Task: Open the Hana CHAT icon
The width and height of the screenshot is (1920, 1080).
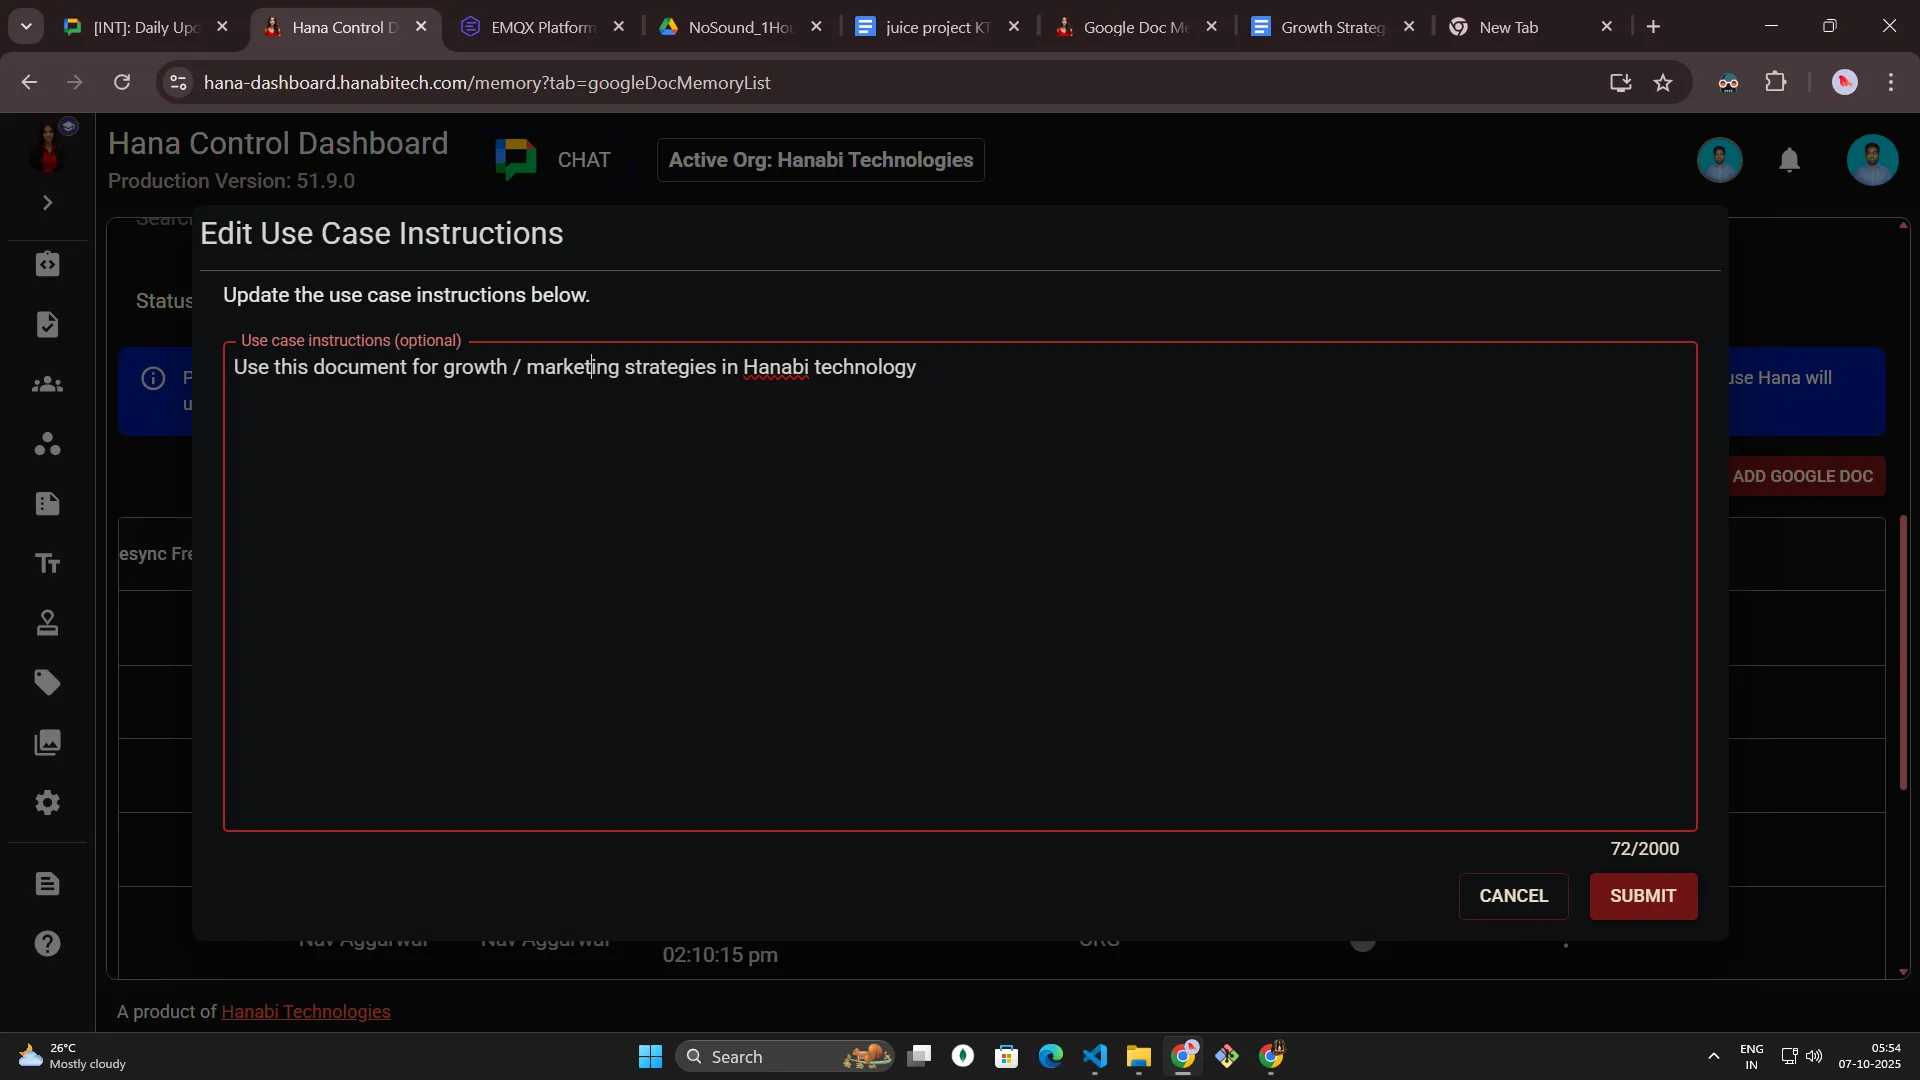Action: [517, 160]
